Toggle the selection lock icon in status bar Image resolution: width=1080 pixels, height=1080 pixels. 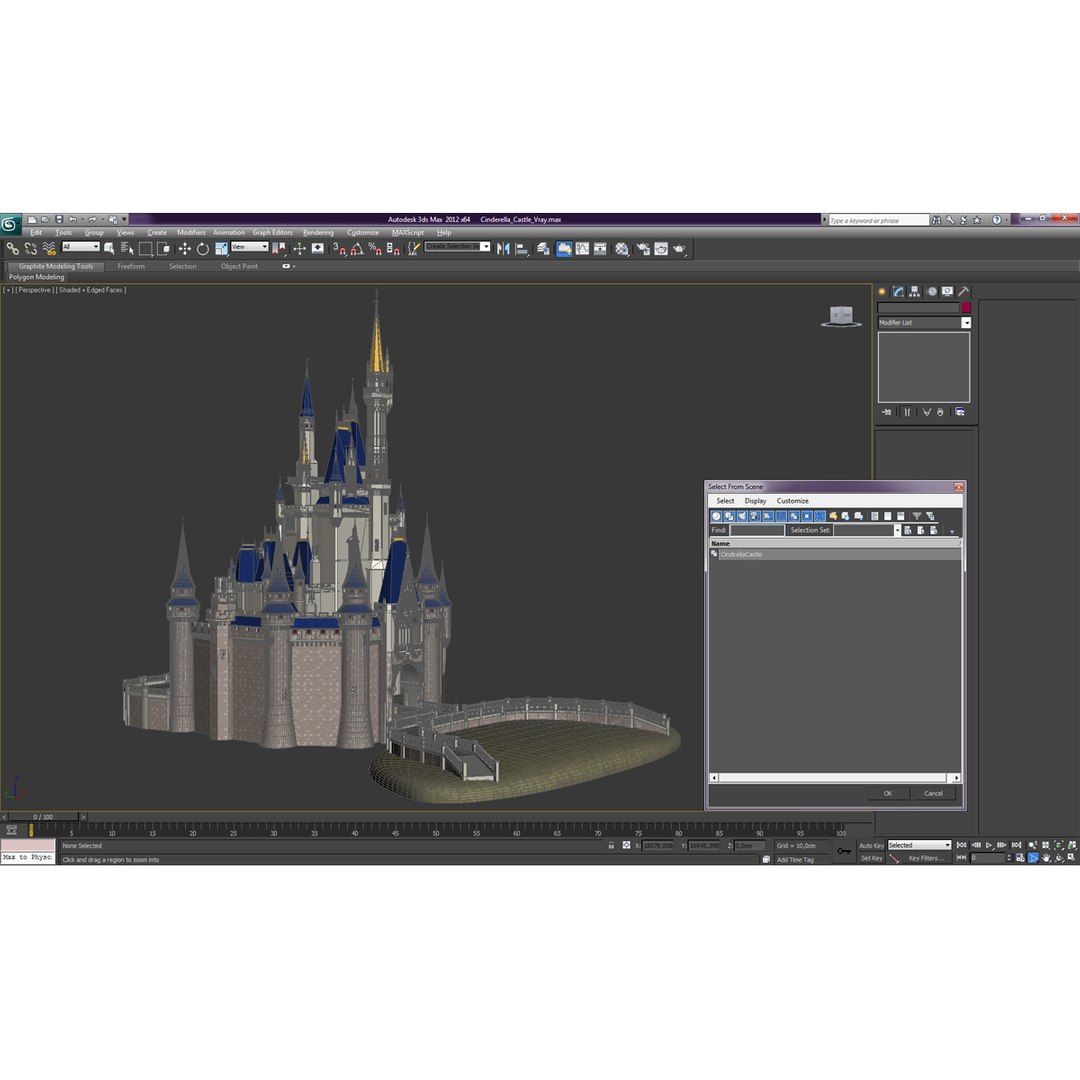(x=611, y=845)
